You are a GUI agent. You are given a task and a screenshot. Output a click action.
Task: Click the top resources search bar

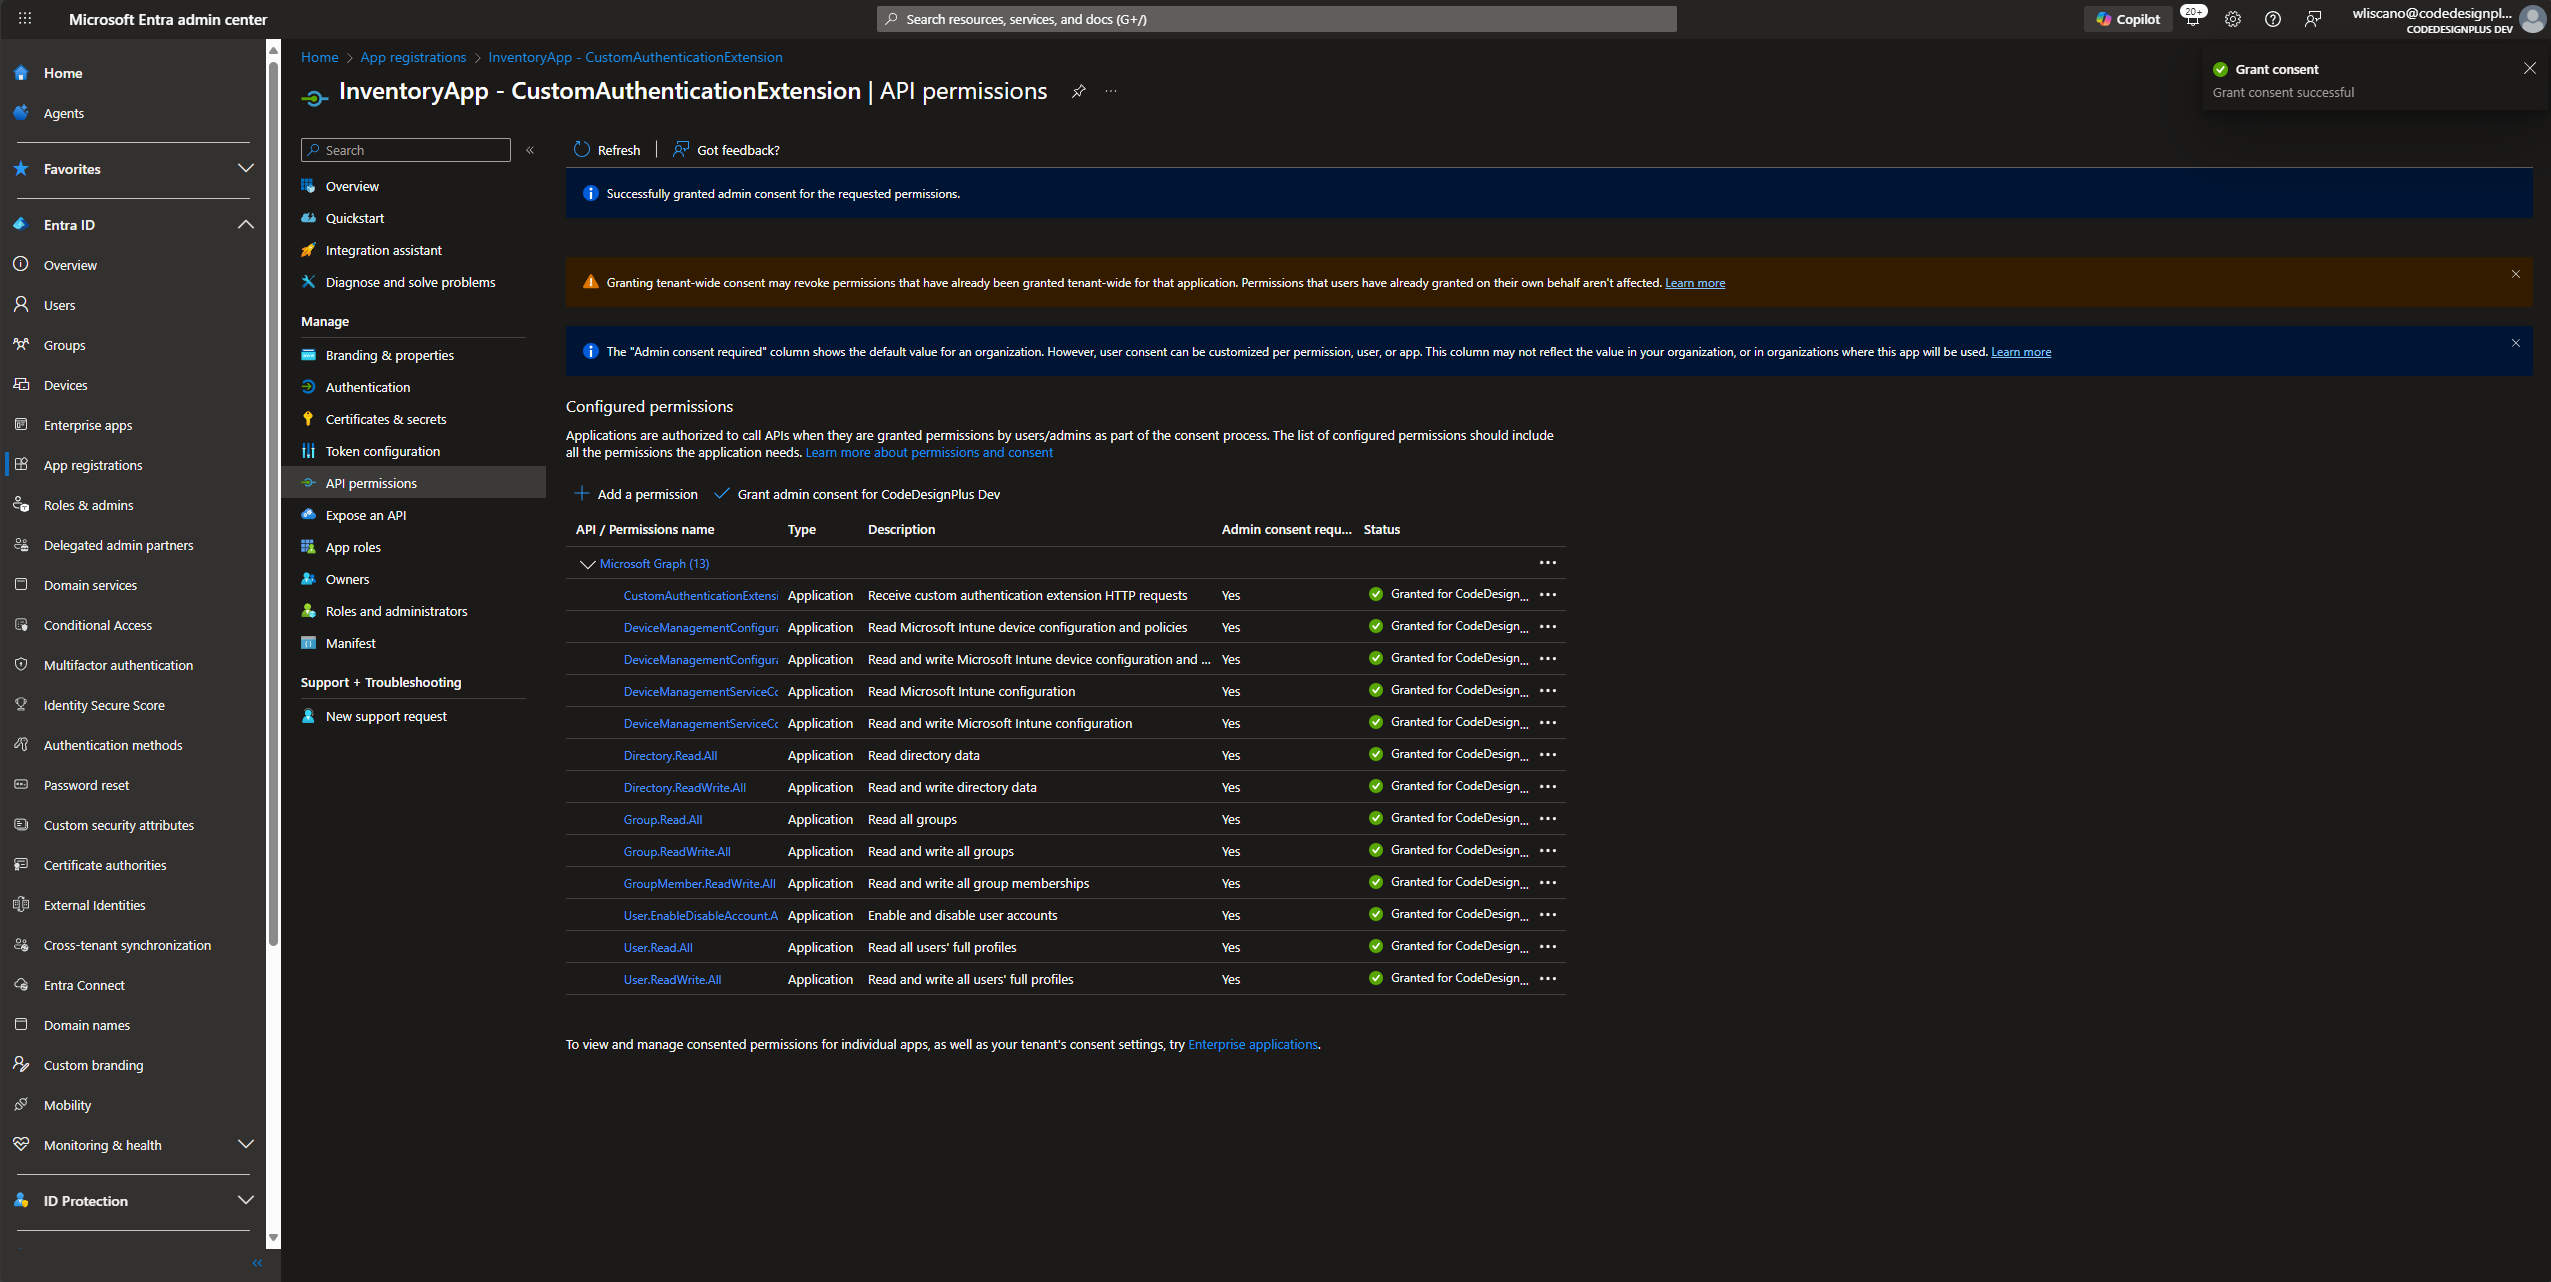(1276, 19)
